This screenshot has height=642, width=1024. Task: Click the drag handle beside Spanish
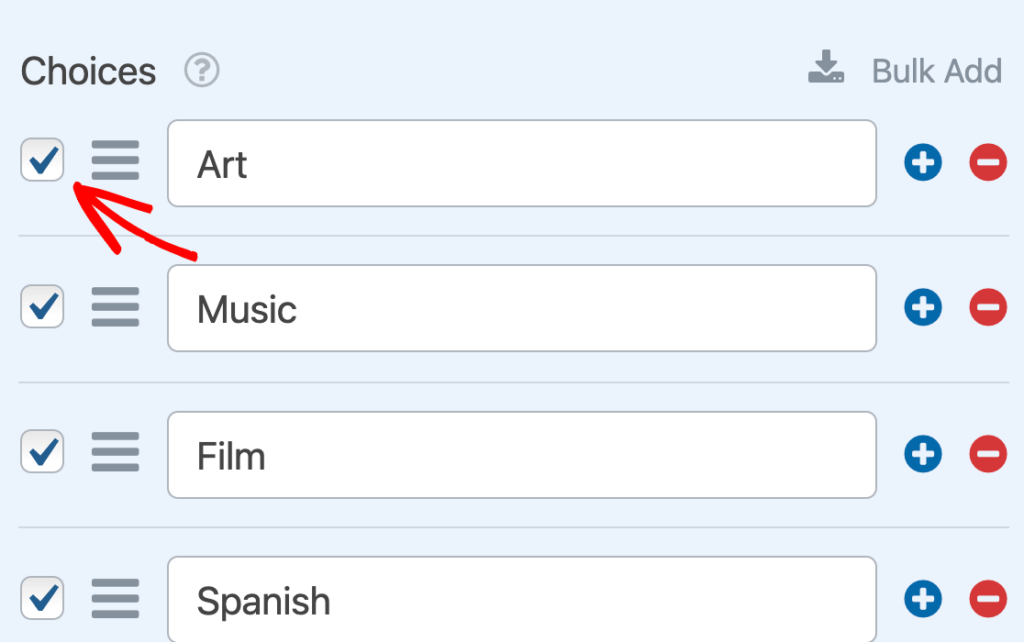tap(115, 598)
